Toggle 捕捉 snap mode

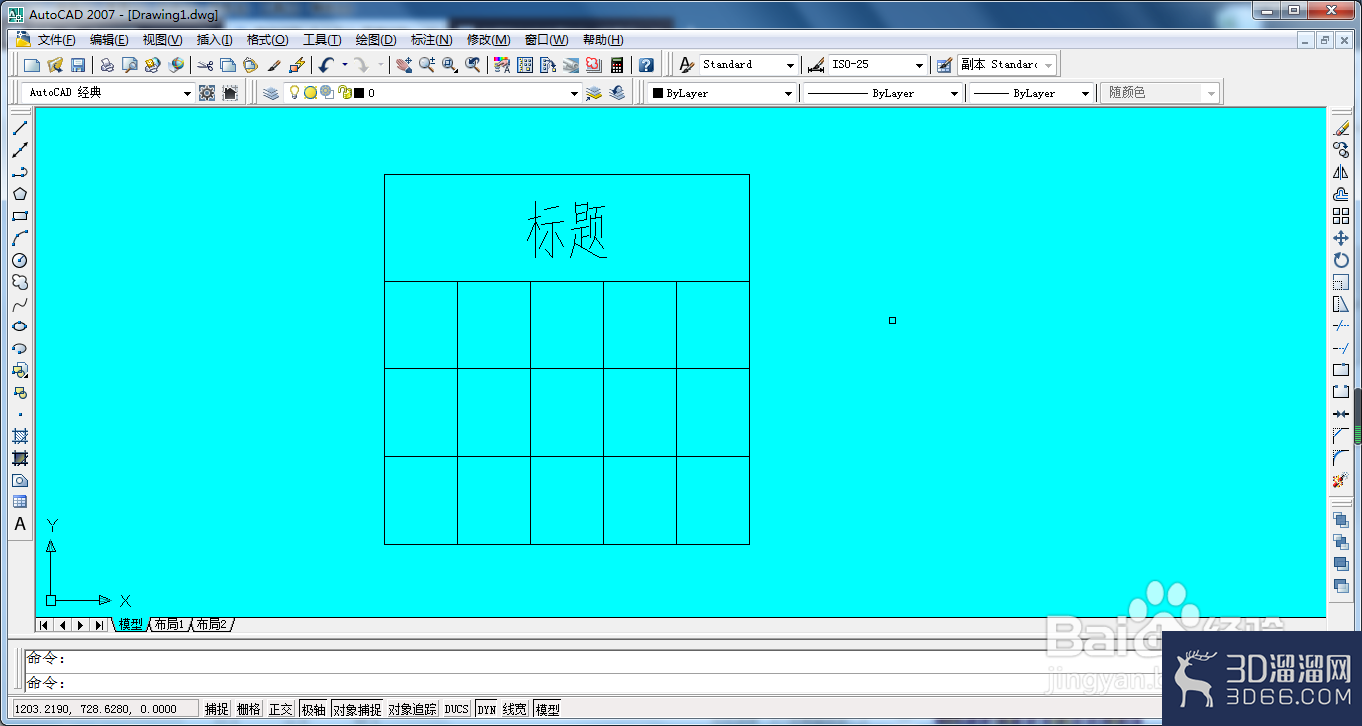pyautogui.click(x=217, y=709)
